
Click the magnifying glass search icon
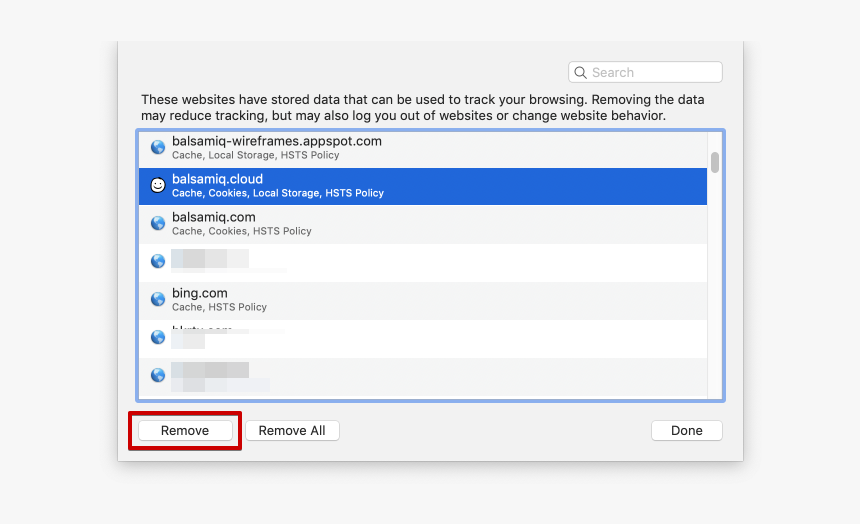(x=580, y=72)
